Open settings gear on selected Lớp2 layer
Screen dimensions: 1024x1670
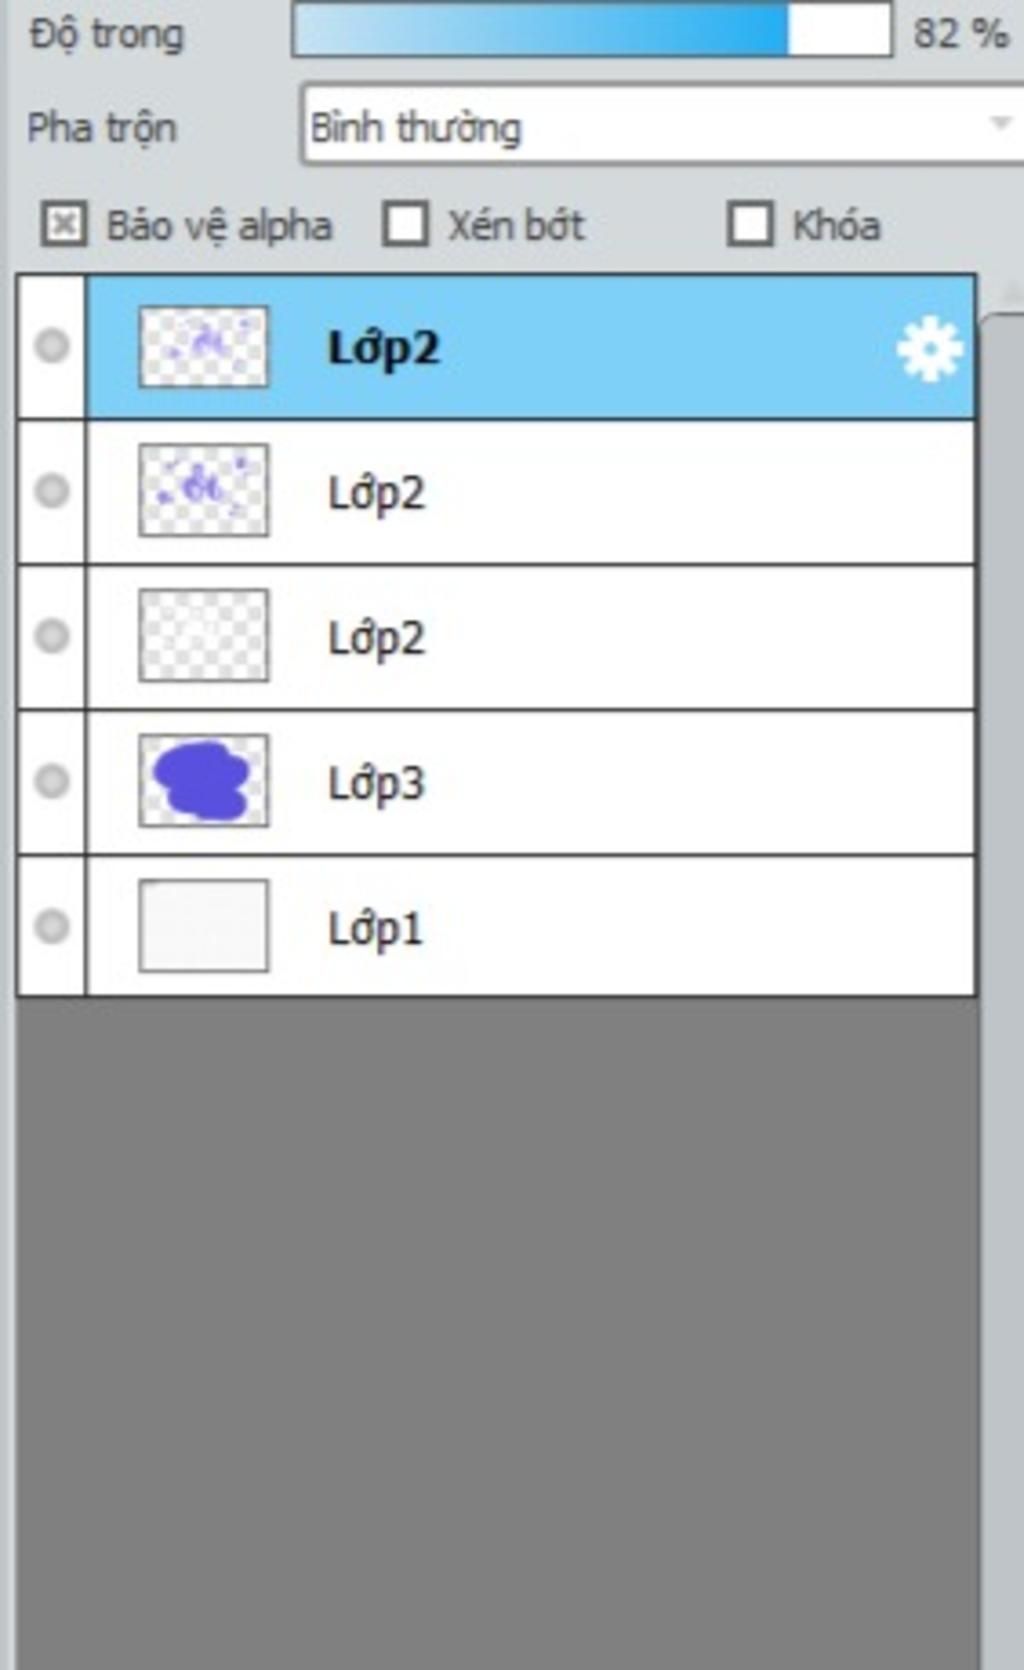tap(929, 348)
